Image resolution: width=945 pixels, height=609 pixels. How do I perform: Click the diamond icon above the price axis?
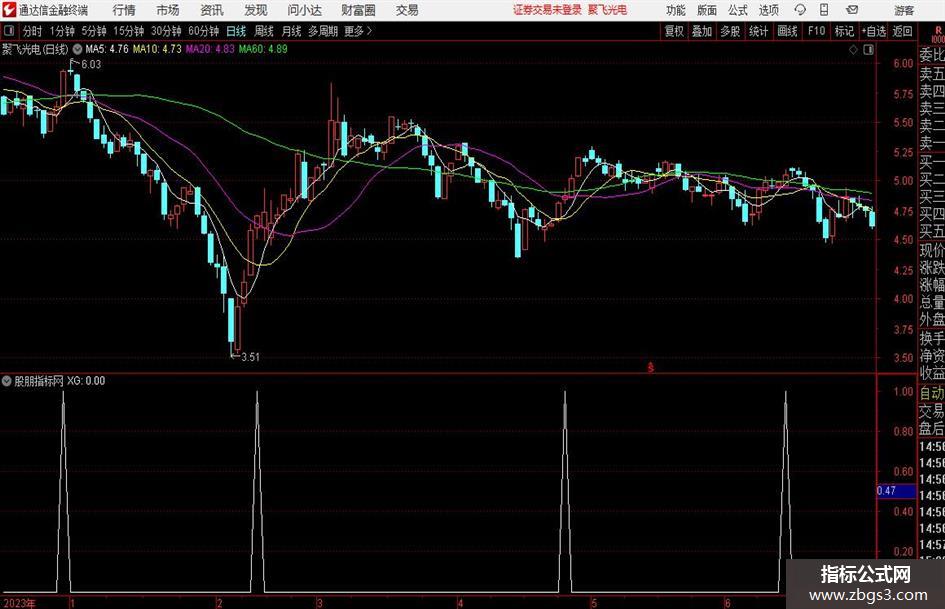(x=853, y=49)
